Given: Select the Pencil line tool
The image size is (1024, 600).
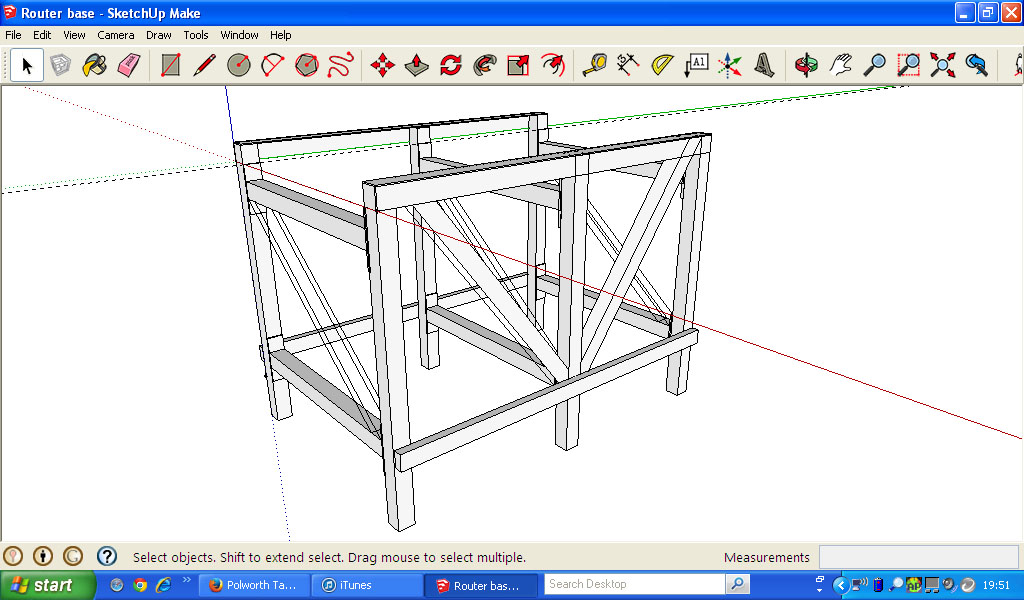Looking at the screenshot, I should 204,66.
